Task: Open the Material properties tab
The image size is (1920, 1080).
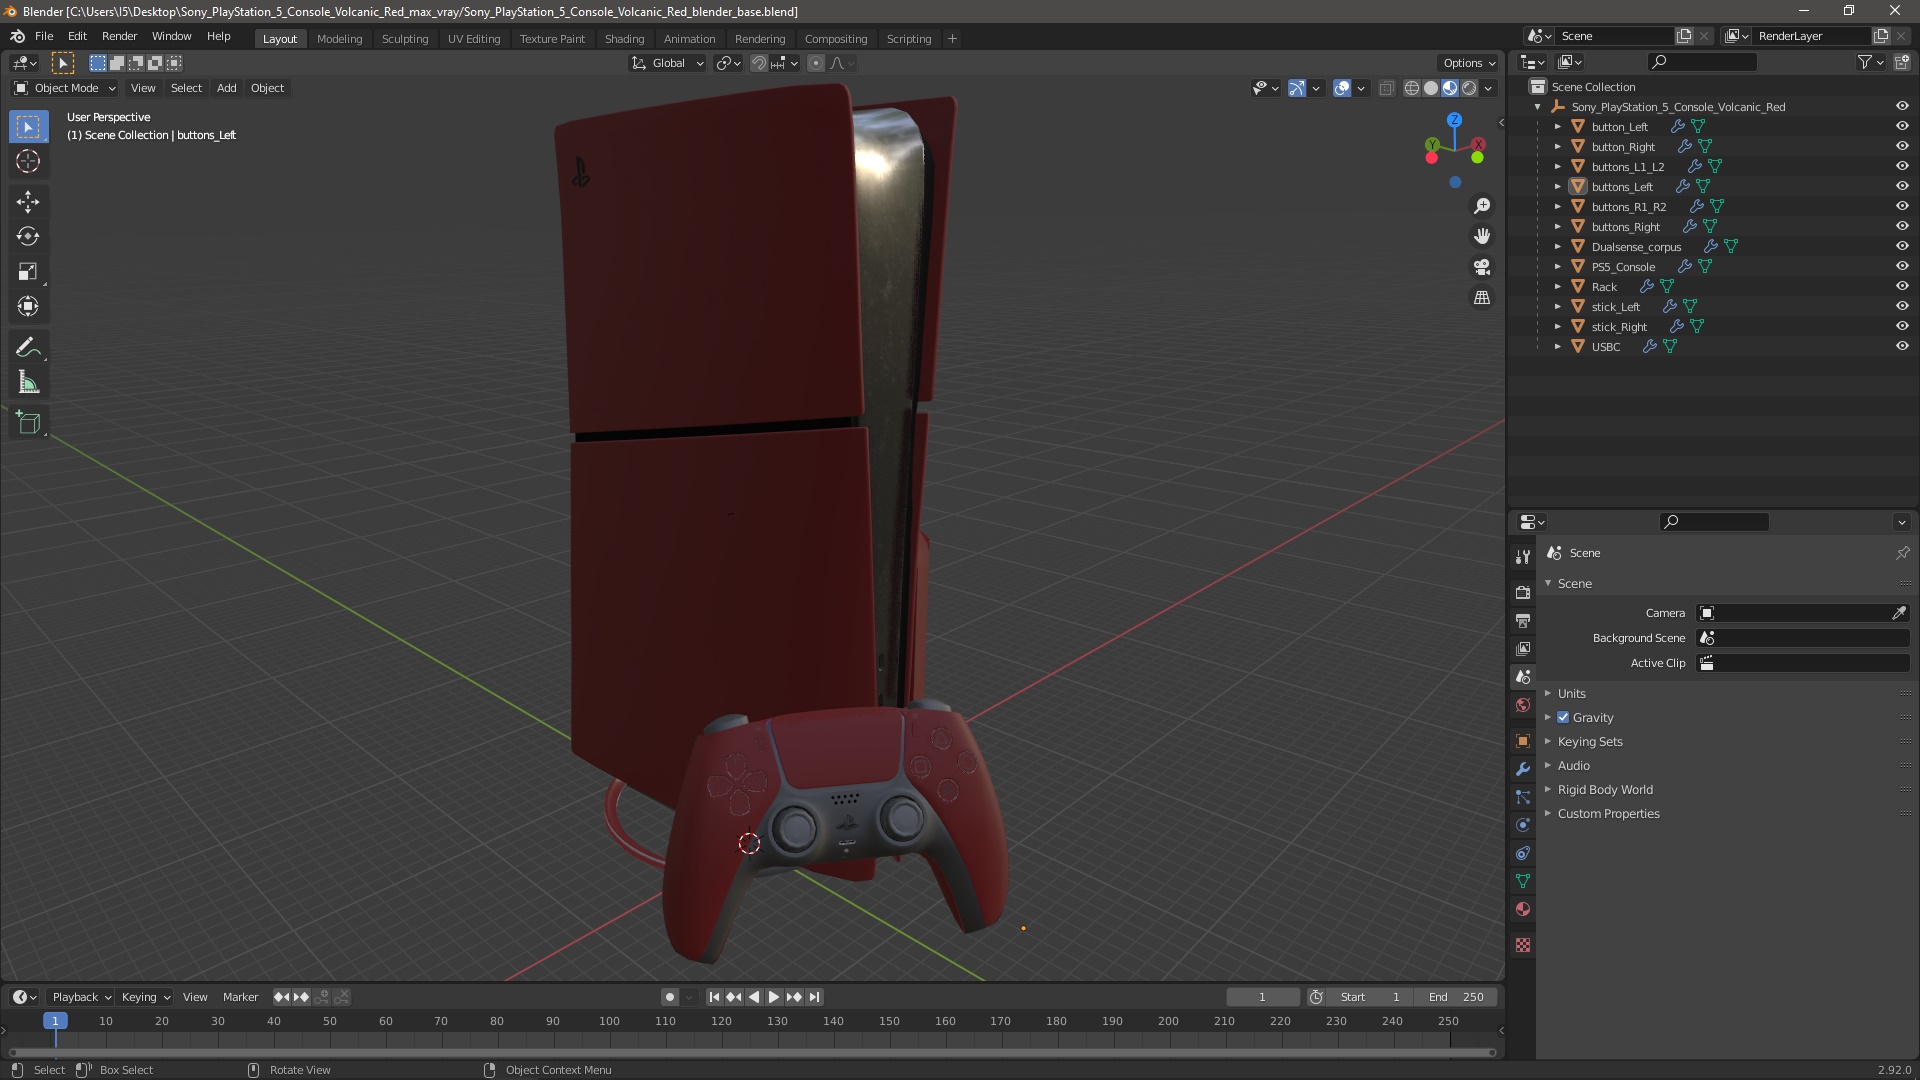Action: (1523, 909)
